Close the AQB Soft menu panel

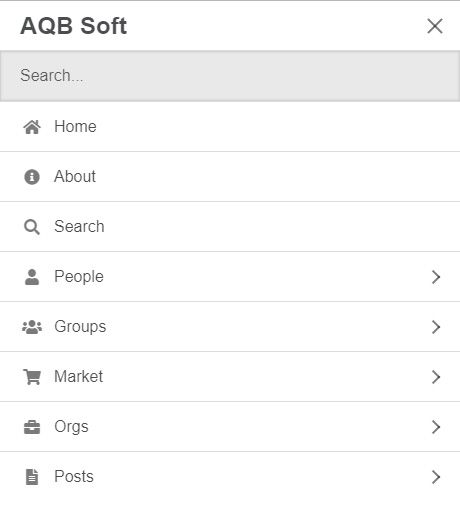435,26
